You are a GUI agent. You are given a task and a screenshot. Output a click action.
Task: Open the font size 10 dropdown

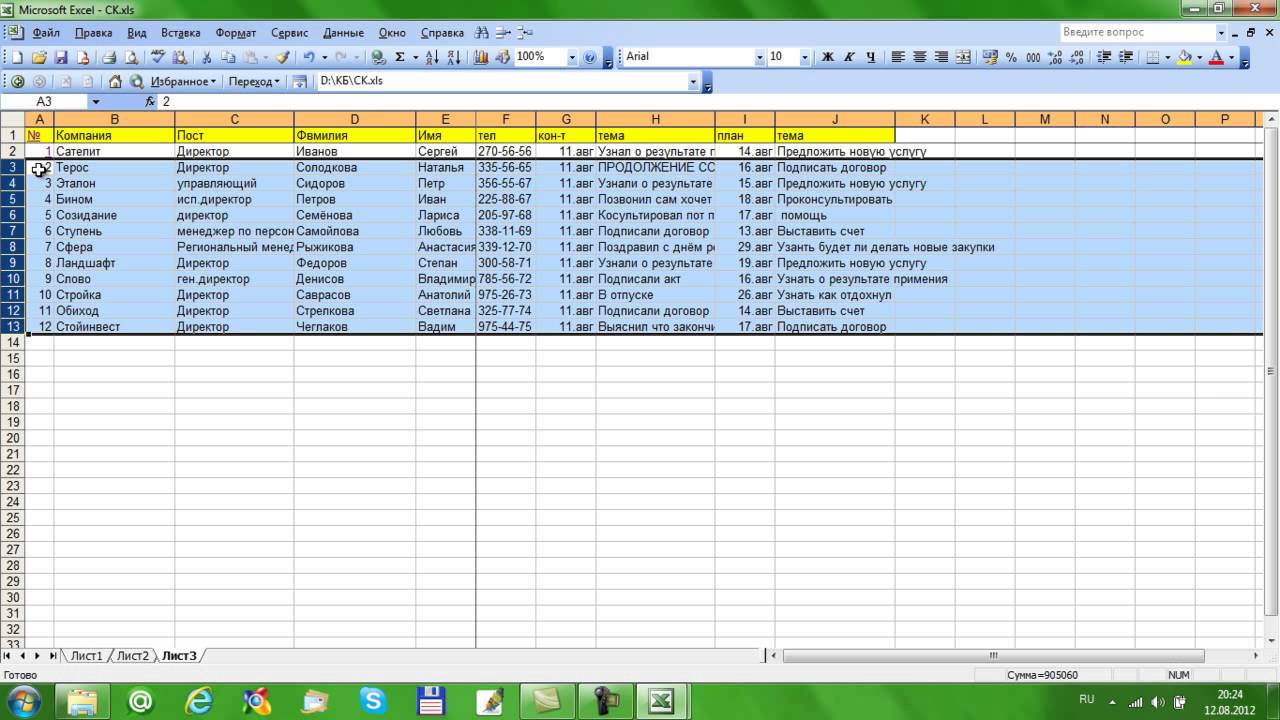[805, 57]
